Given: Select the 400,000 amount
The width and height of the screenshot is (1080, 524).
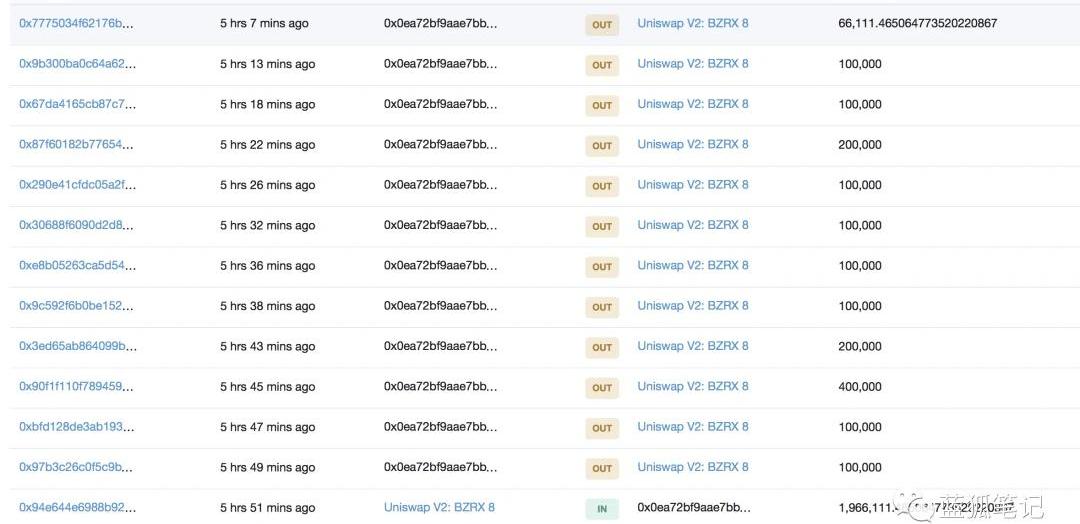Looking at the screenshot, I should 860,386.
